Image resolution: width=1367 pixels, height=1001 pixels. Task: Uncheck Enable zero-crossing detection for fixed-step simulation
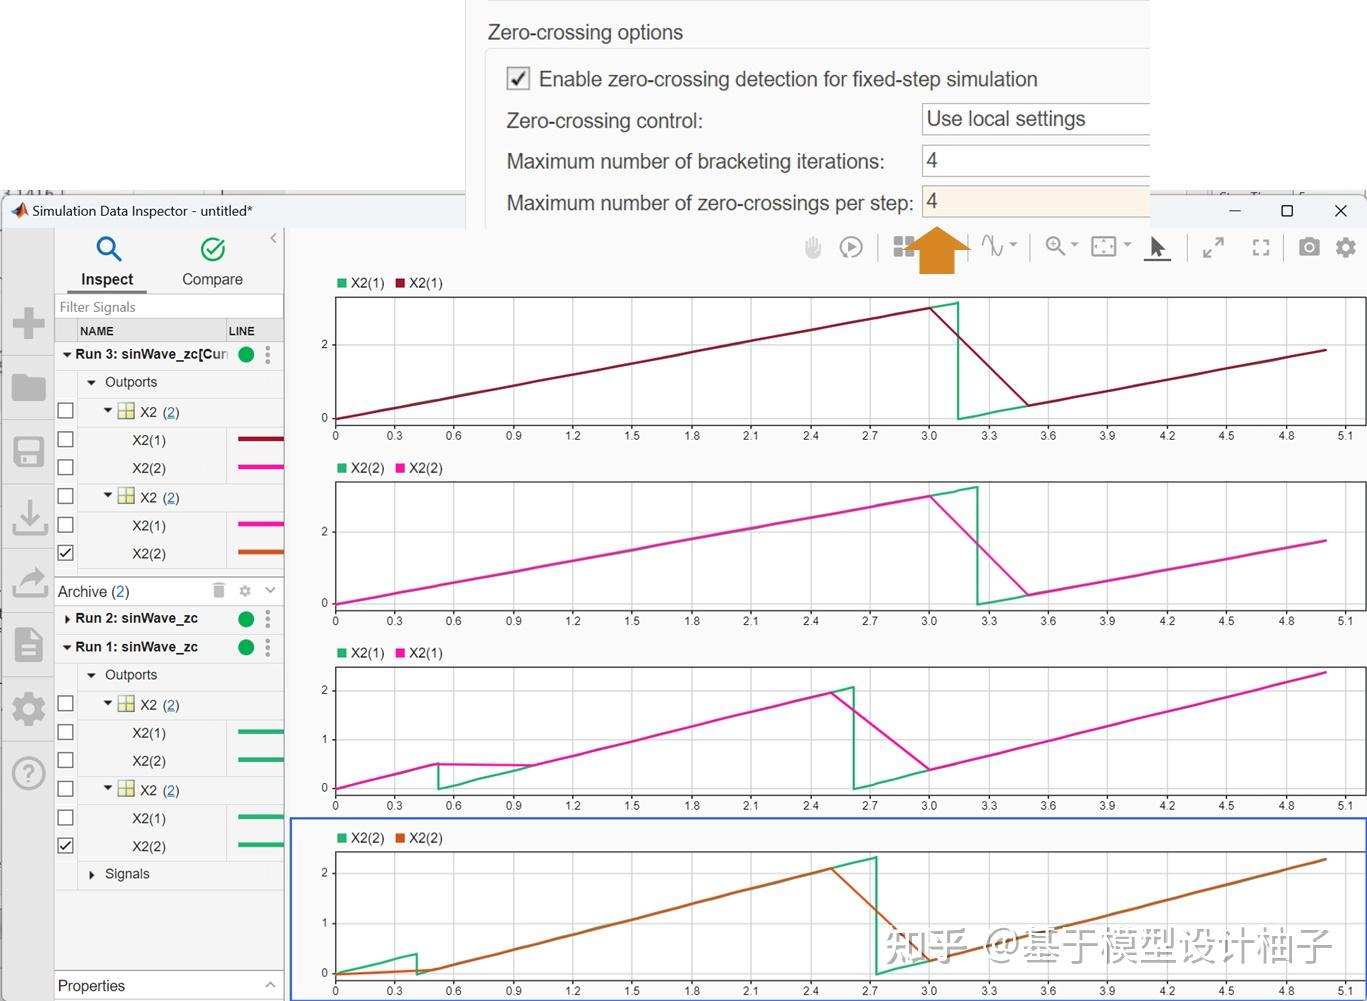point(518,78)
